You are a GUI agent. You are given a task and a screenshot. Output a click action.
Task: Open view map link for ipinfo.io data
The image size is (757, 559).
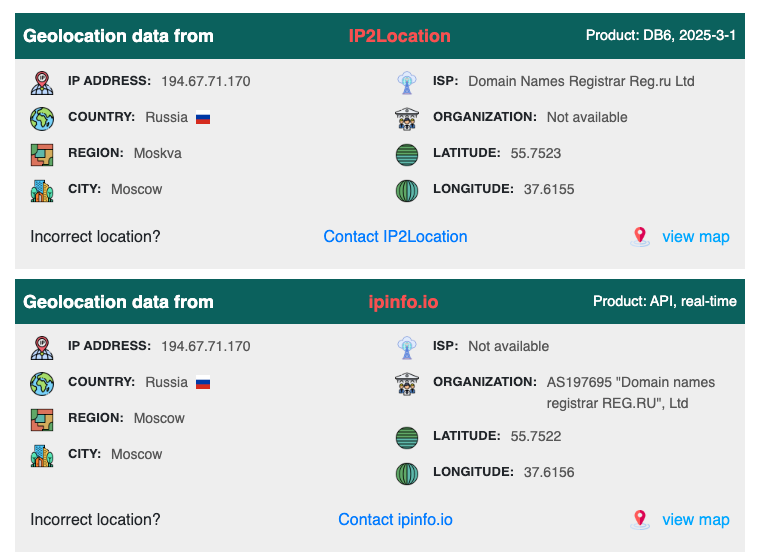tap(696, 519)
